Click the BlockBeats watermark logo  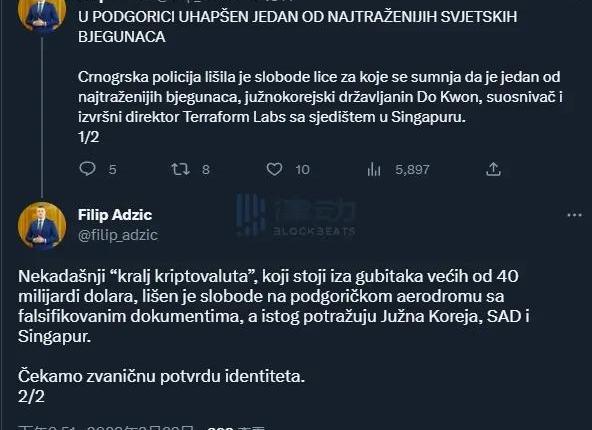pos(296,215)
